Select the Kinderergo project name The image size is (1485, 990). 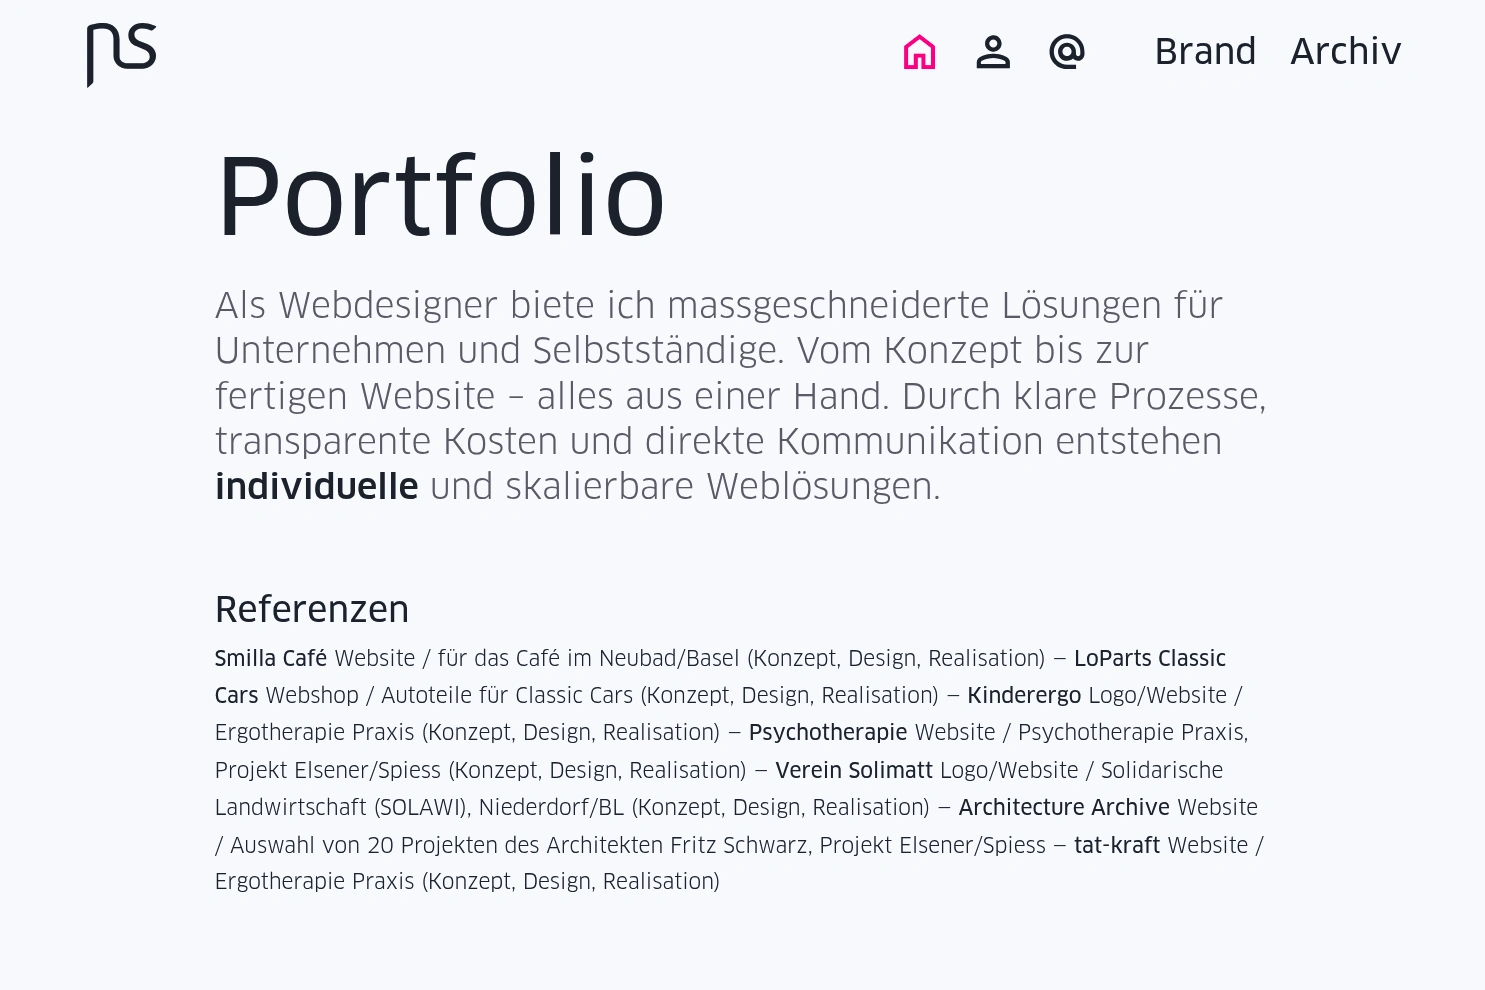(x=1023, y=696)
